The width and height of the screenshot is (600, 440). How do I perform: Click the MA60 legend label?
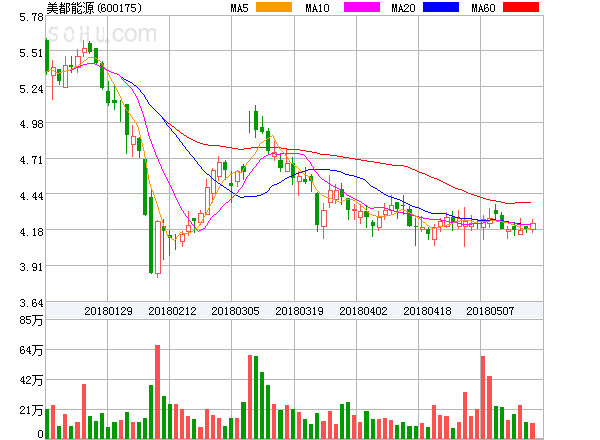coord(483,8)
